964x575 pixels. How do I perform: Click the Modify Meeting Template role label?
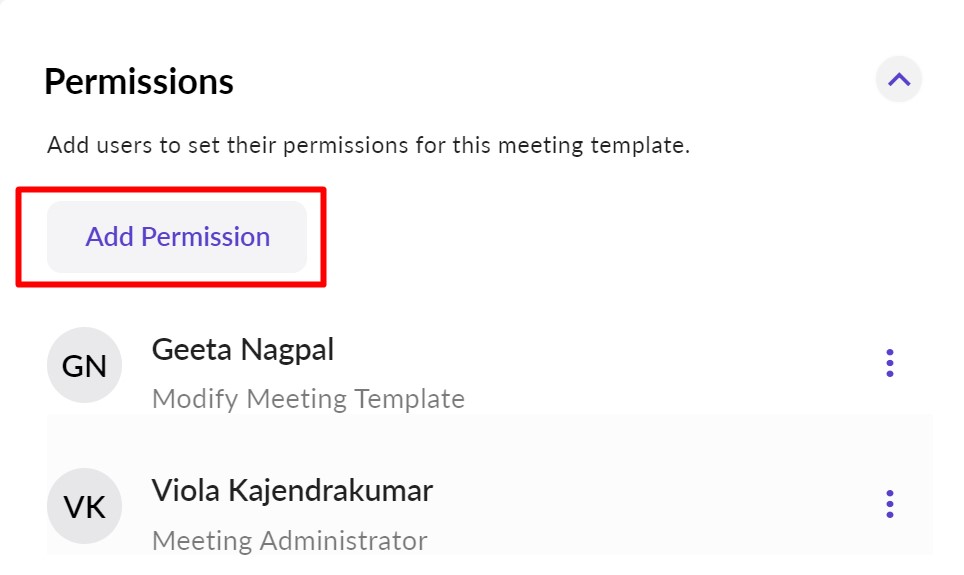tap(308, 399)
